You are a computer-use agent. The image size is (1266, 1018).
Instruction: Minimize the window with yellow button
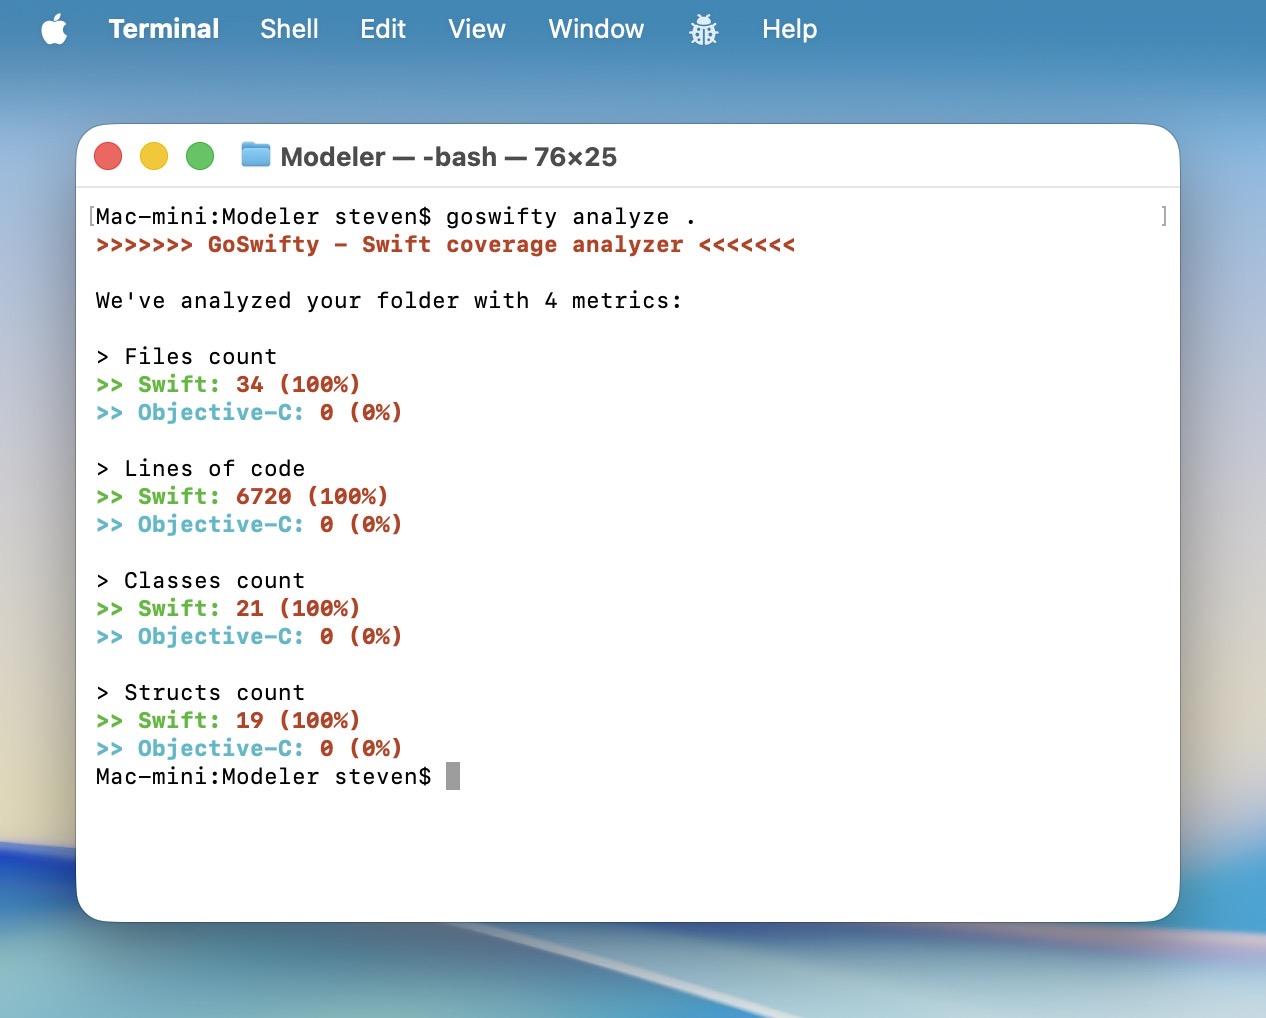pyautogui.click(x=154, y=156)
